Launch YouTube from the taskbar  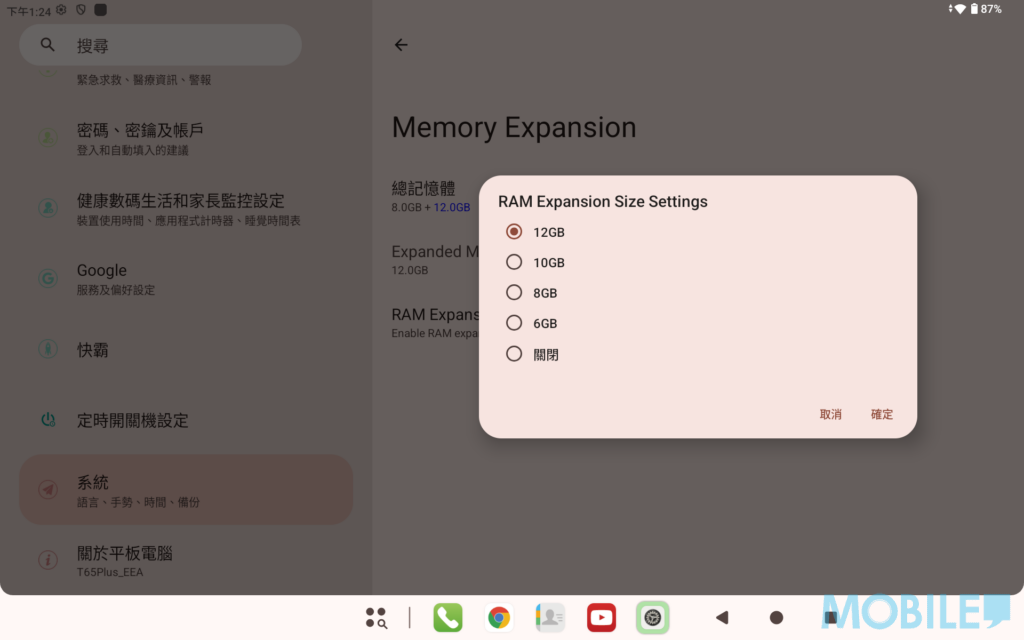(601, 618)
